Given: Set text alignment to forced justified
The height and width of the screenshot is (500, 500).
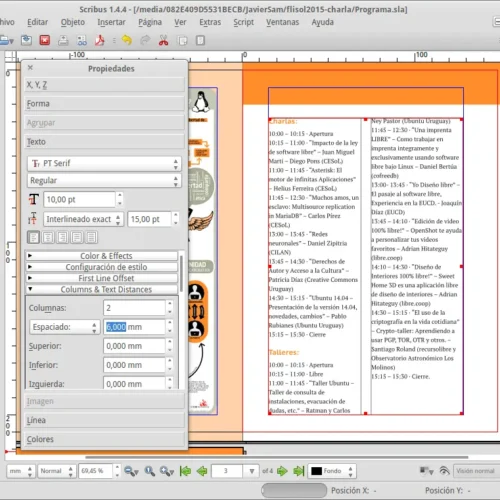Looking at the screenshot, I should [92, 237].
